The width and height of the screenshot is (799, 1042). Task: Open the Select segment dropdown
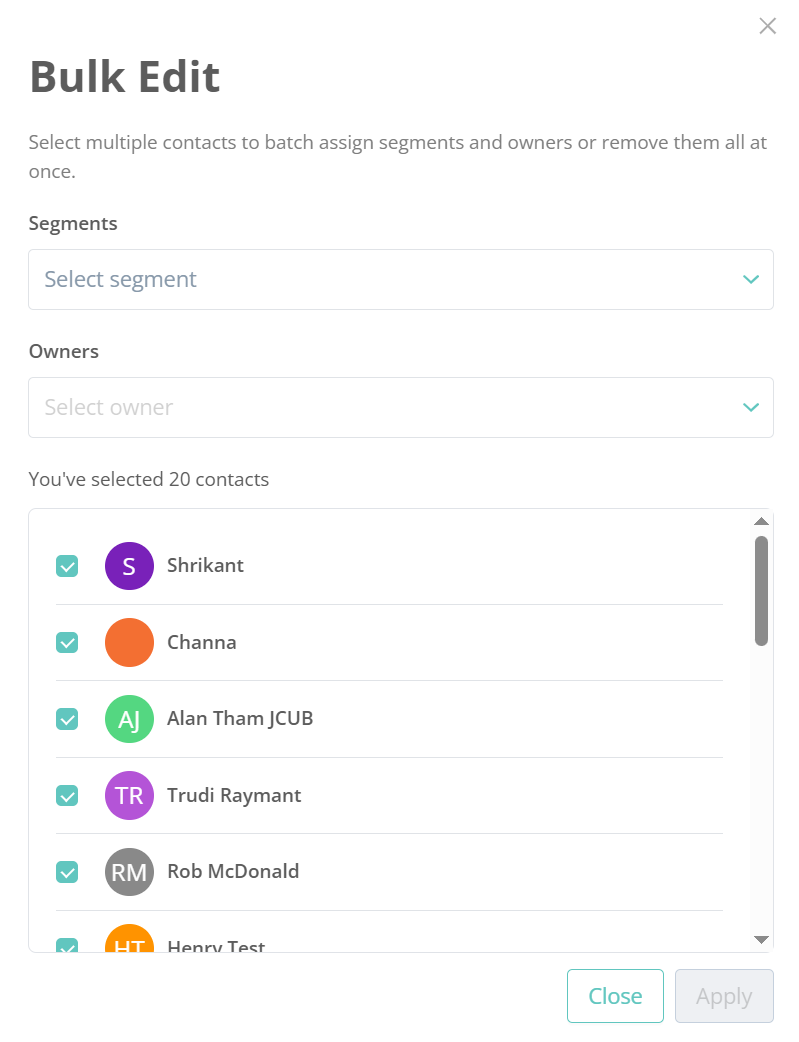pos(400,279)
